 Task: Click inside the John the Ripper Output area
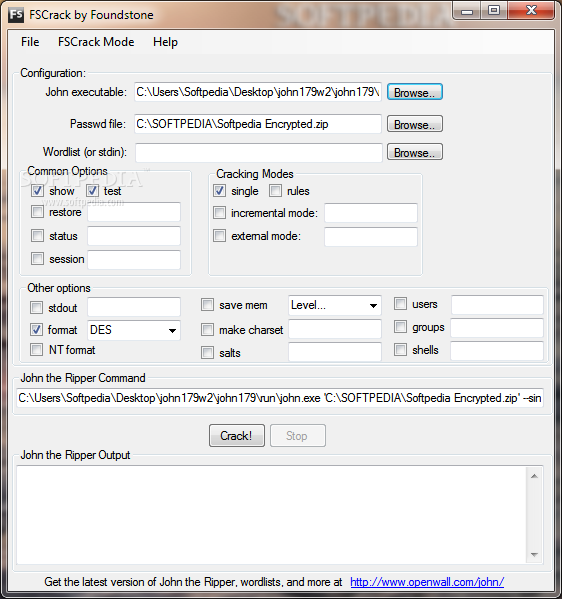(x=271, y=515)
